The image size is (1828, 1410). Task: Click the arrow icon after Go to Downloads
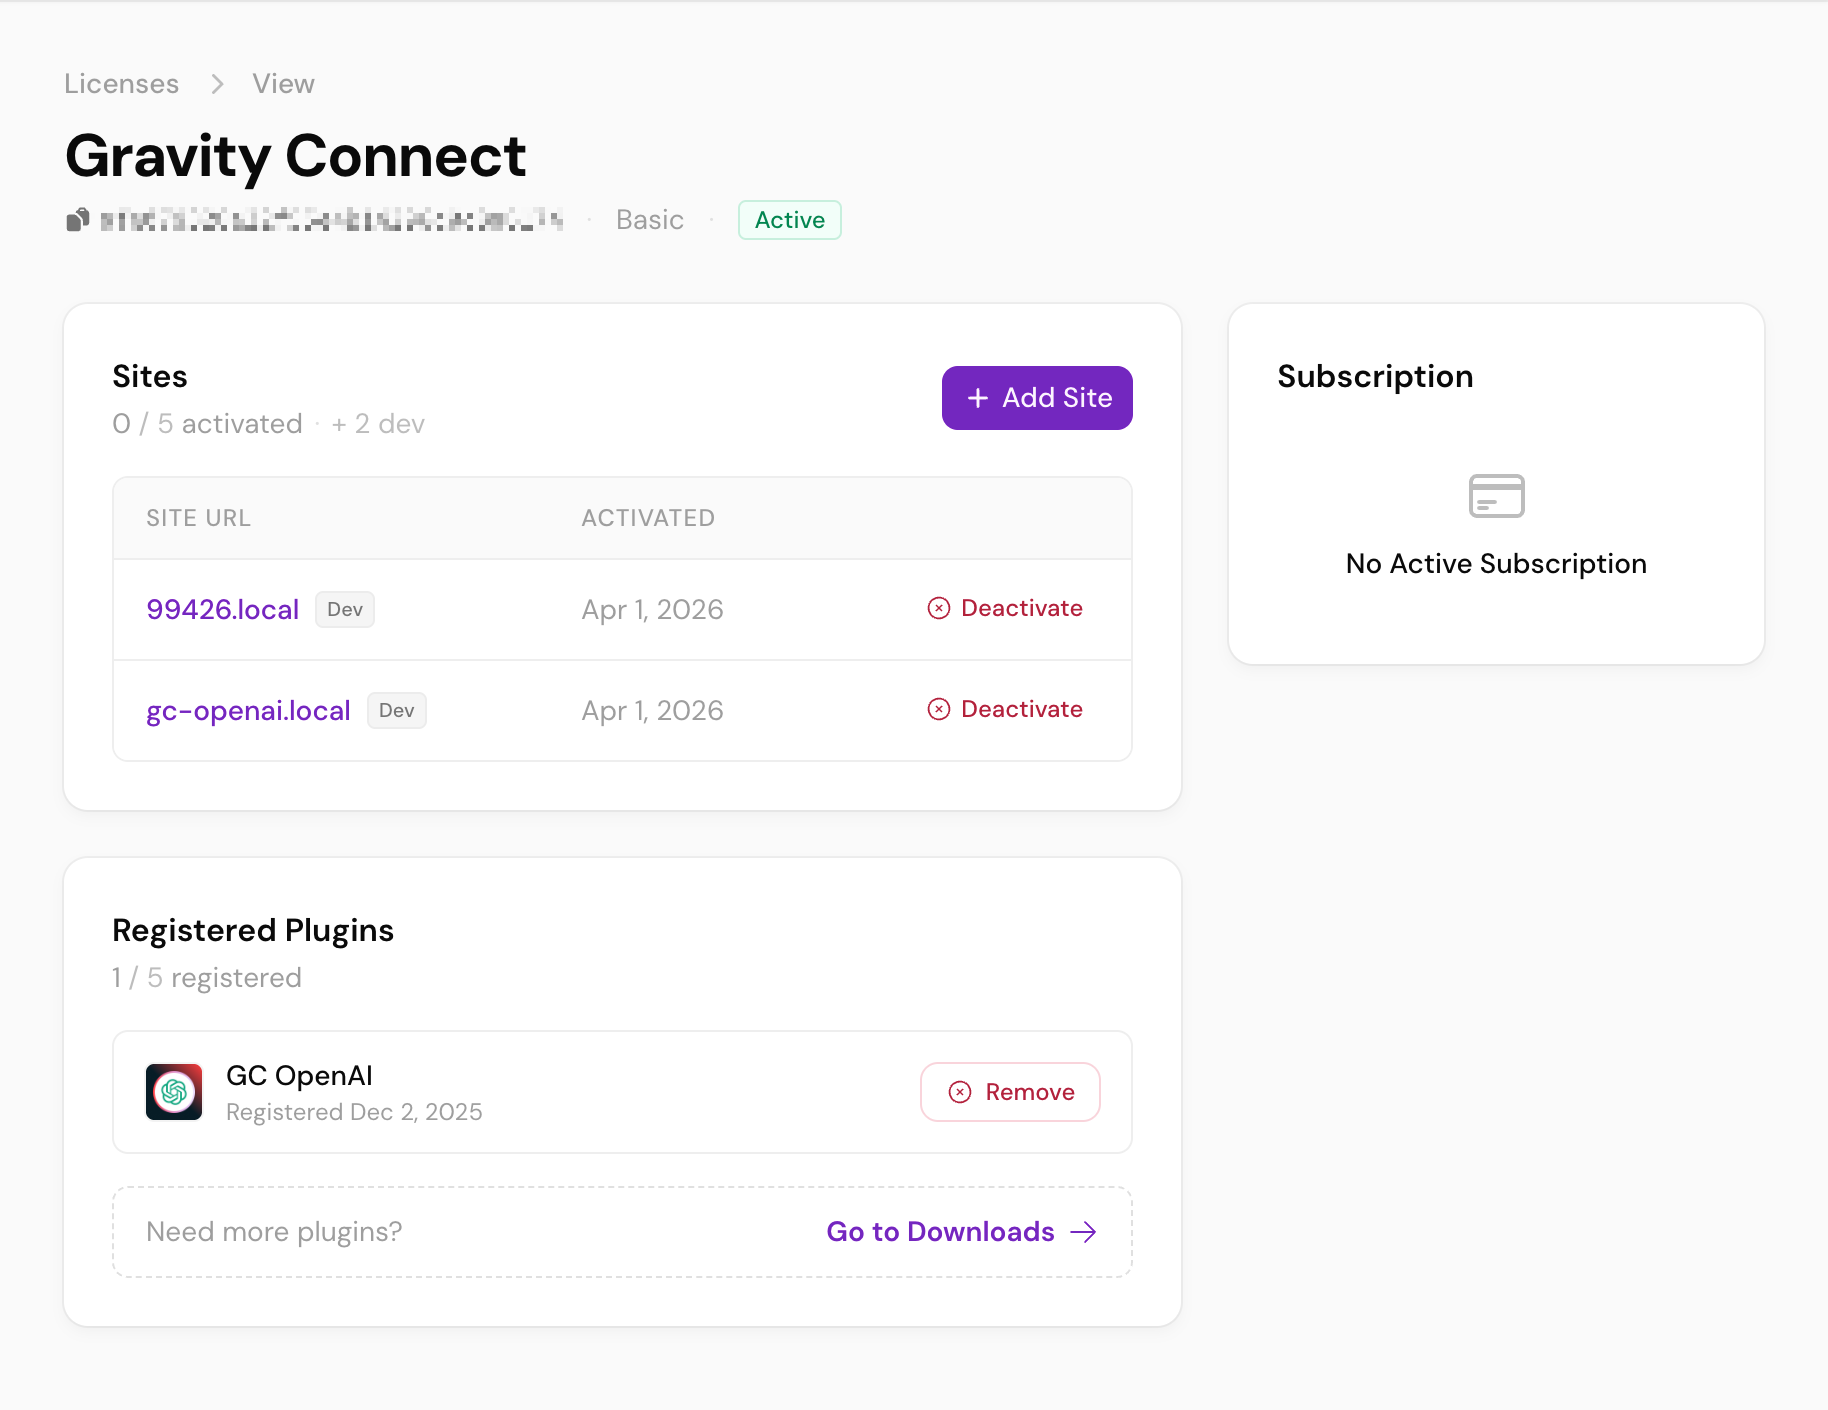point(1084,1232)
